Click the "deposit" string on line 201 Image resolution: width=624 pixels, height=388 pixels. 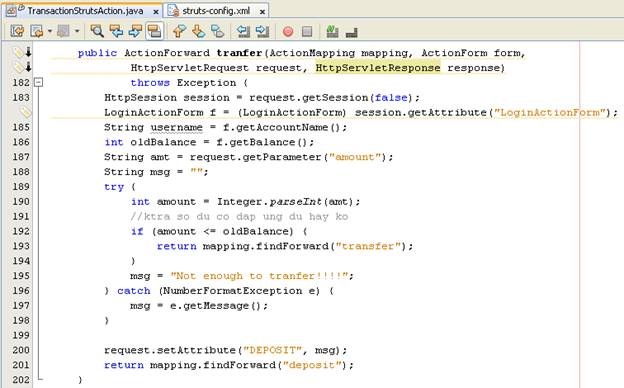[x=312, y=365]
